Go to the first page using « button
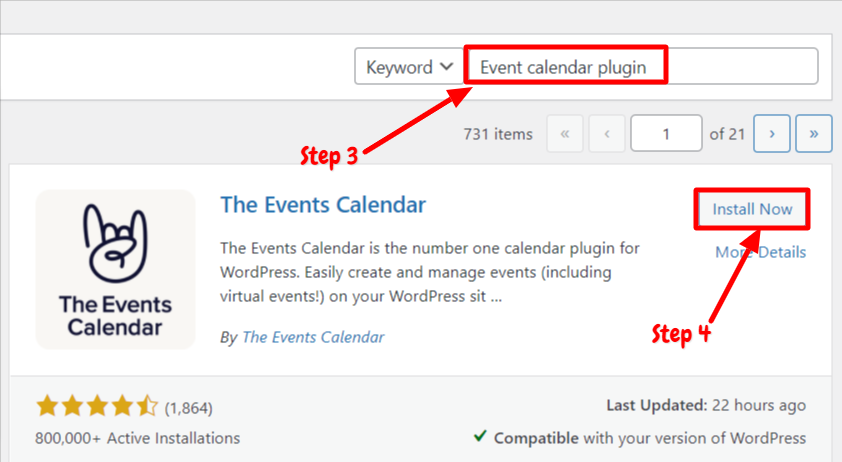Screen dimensions: 842x462 tap(565, 133)
